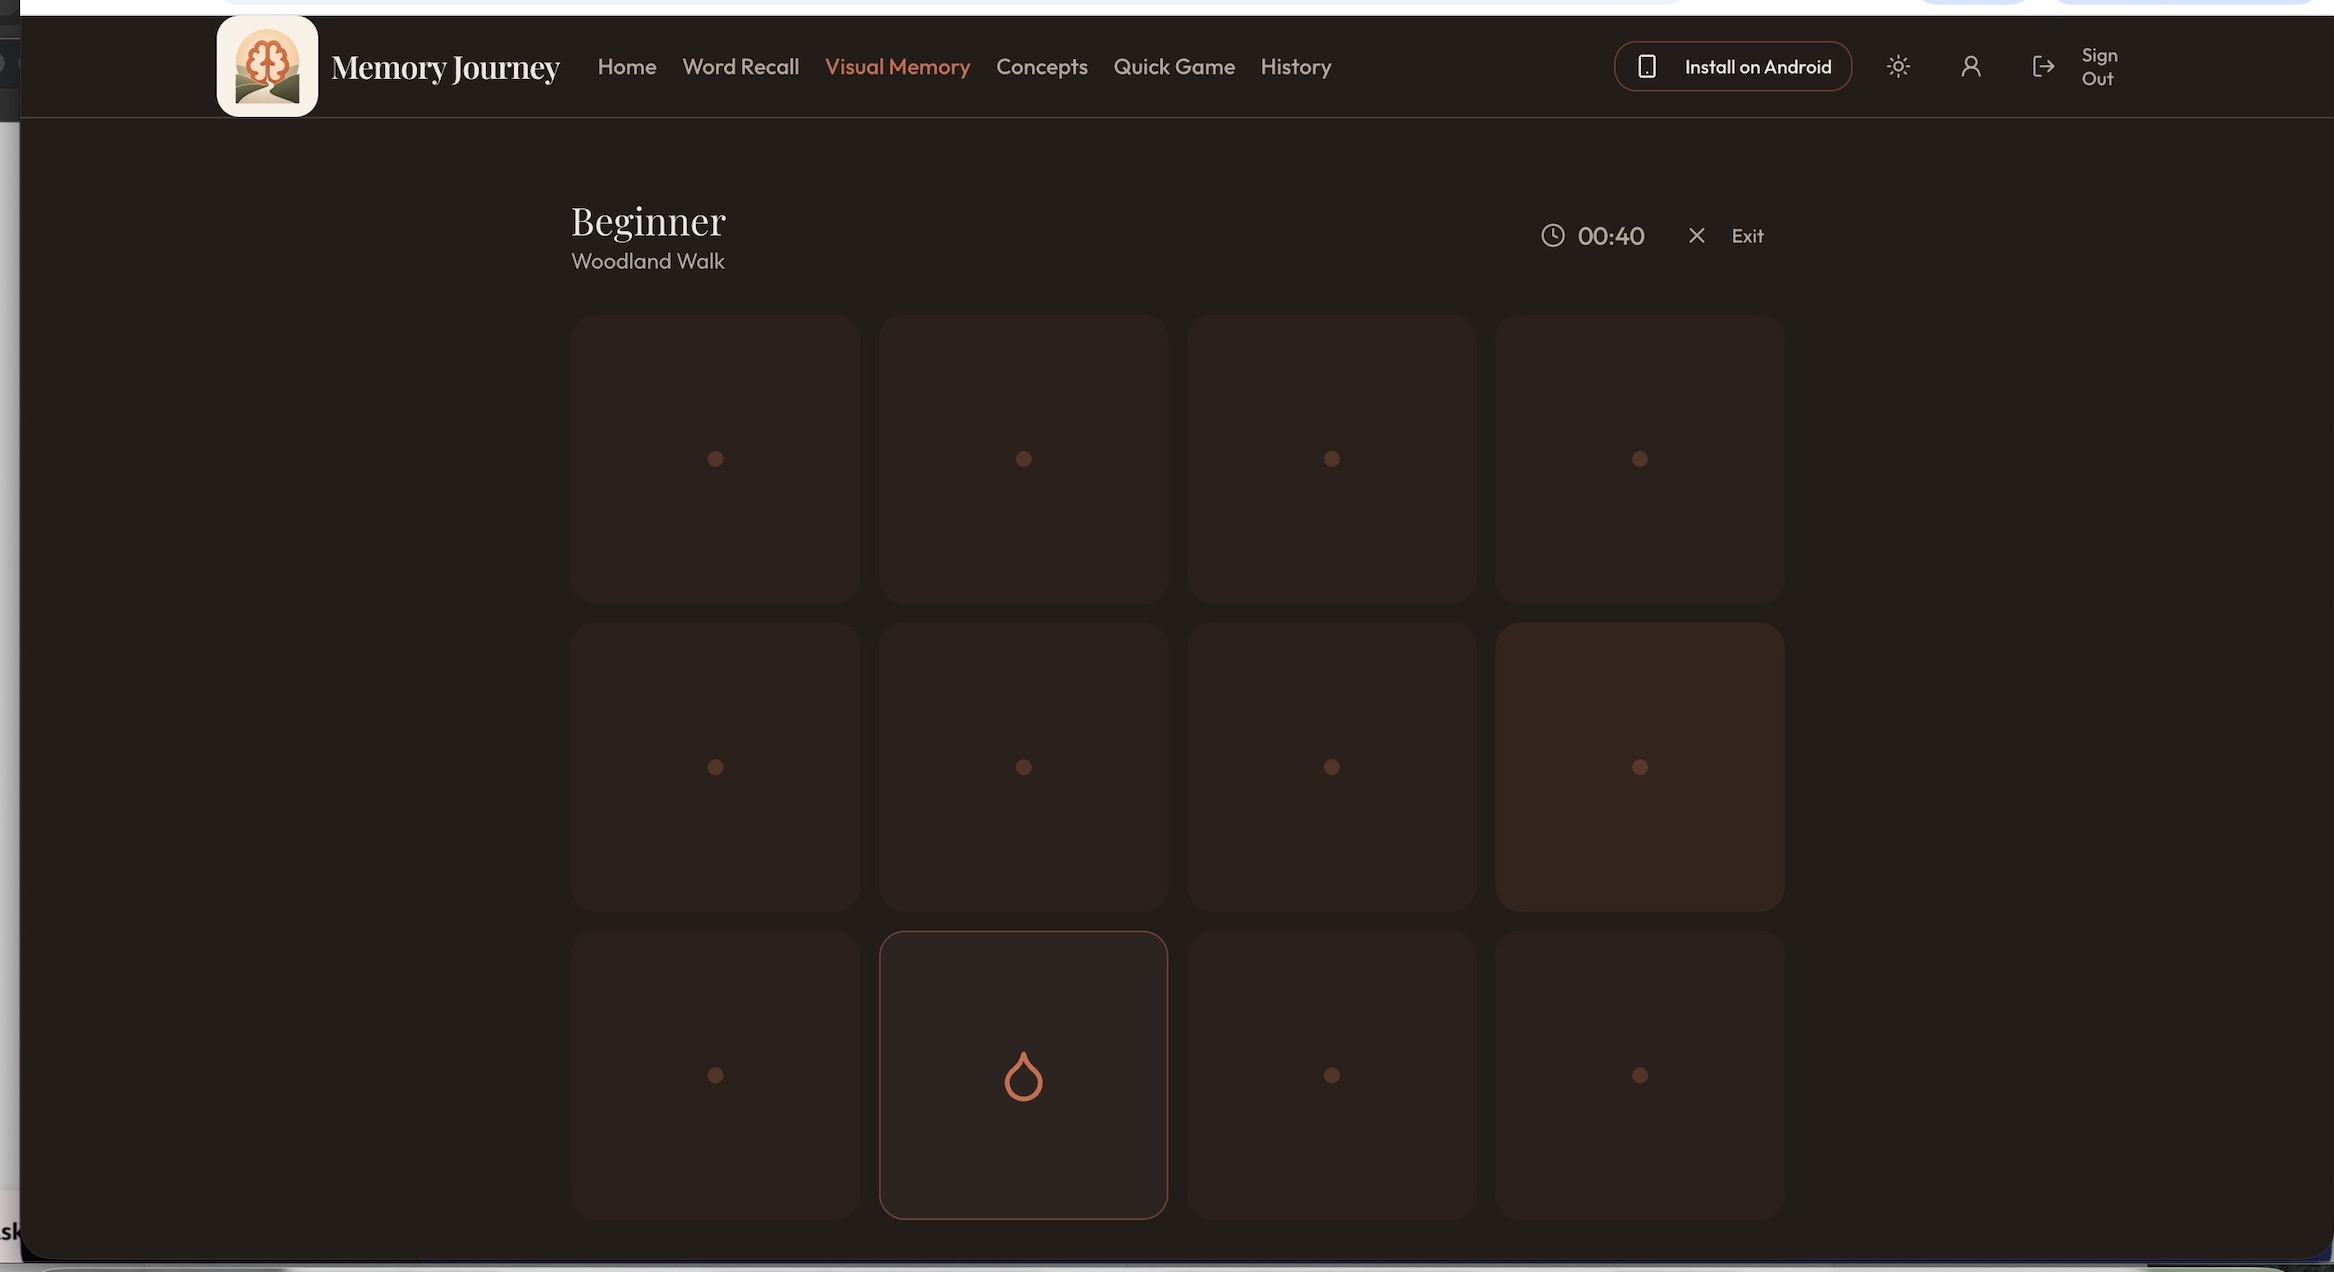Flip the fourth card in top row
Image resolution: width=2334 pixels, height=1272 pixels.
pyautogui.click(x=1639, y=459)
